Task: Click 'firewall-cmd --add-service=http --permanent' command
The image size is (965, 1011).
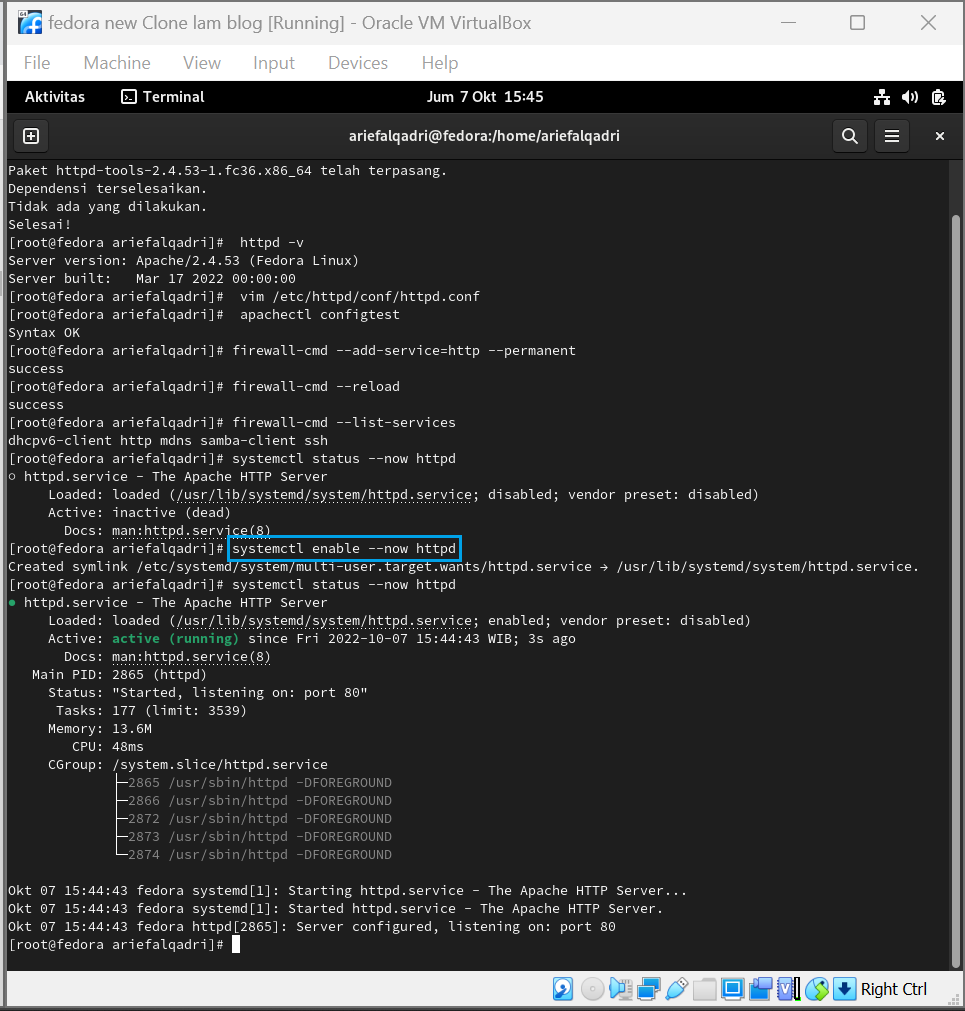Action: [404, 351]
